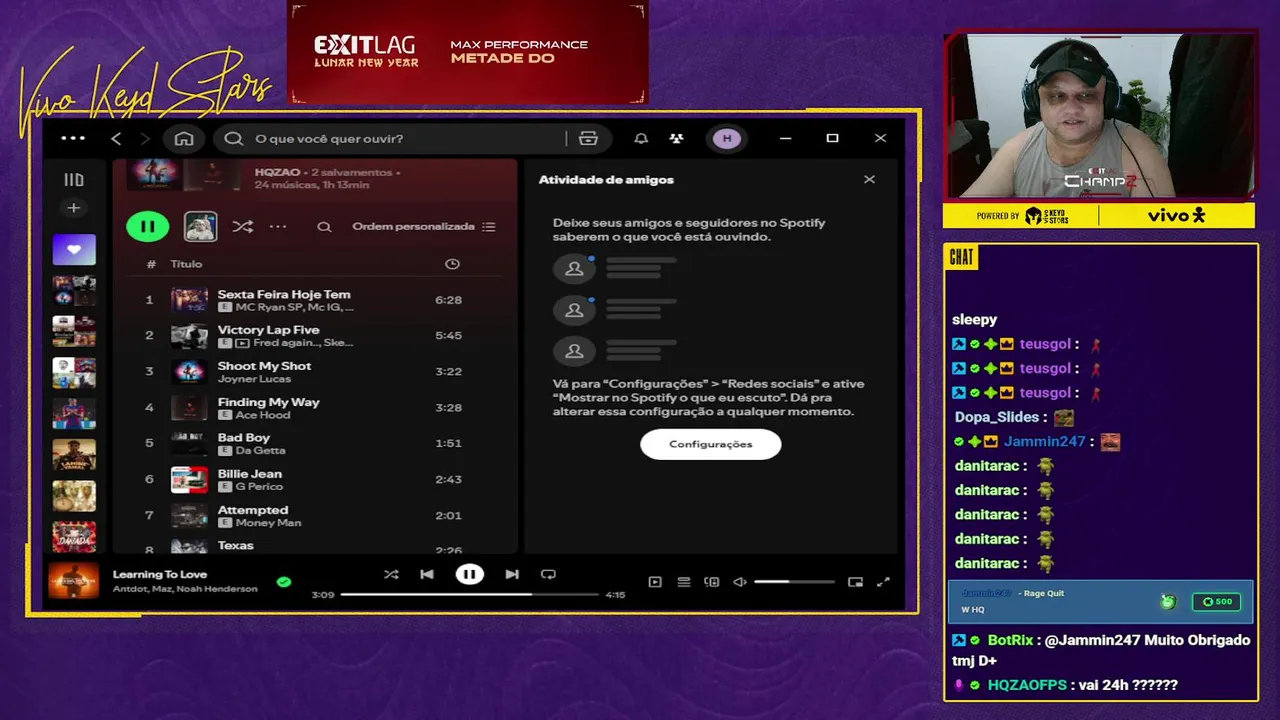
Task: Toggle friend activity icon in the top bar
Action: [x=676, y=138]
